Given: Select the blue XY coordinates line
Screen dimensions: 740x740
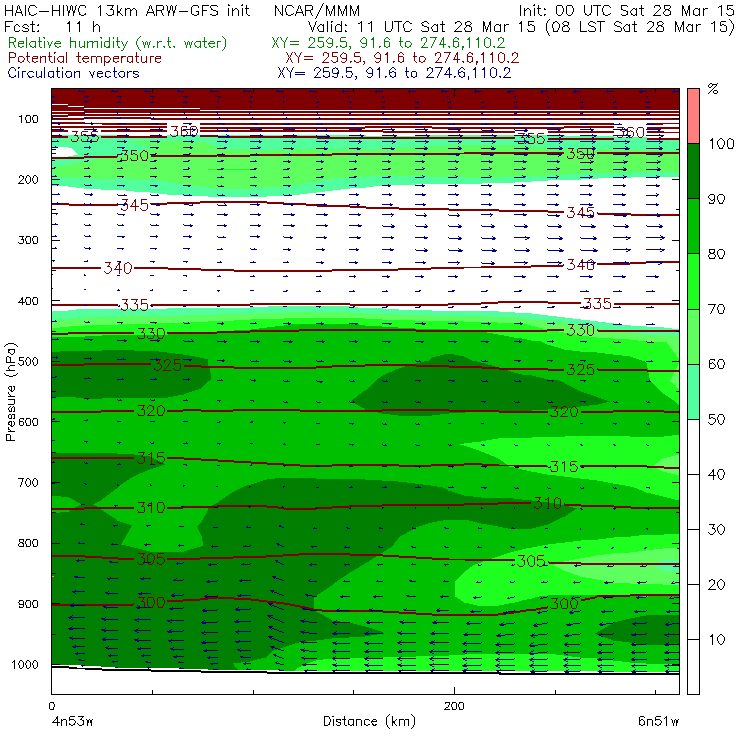Looking at the screenshot, I should coord(394,73).
